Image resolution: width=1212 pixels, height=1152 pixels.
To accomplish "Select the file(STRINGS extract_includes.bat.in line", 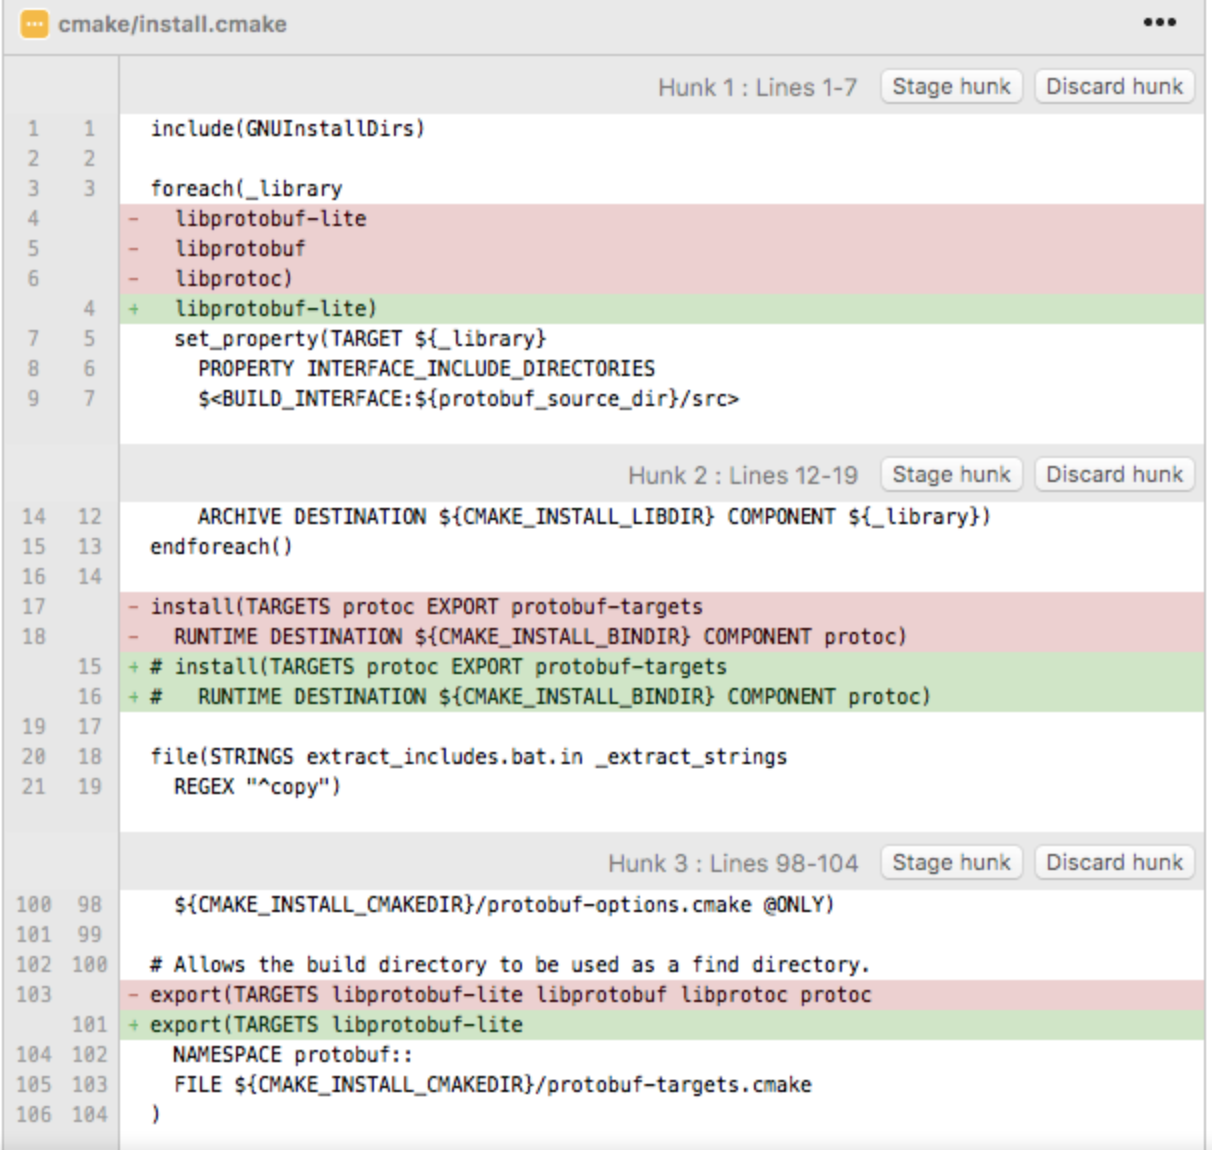I will click(x=661, y=757).
